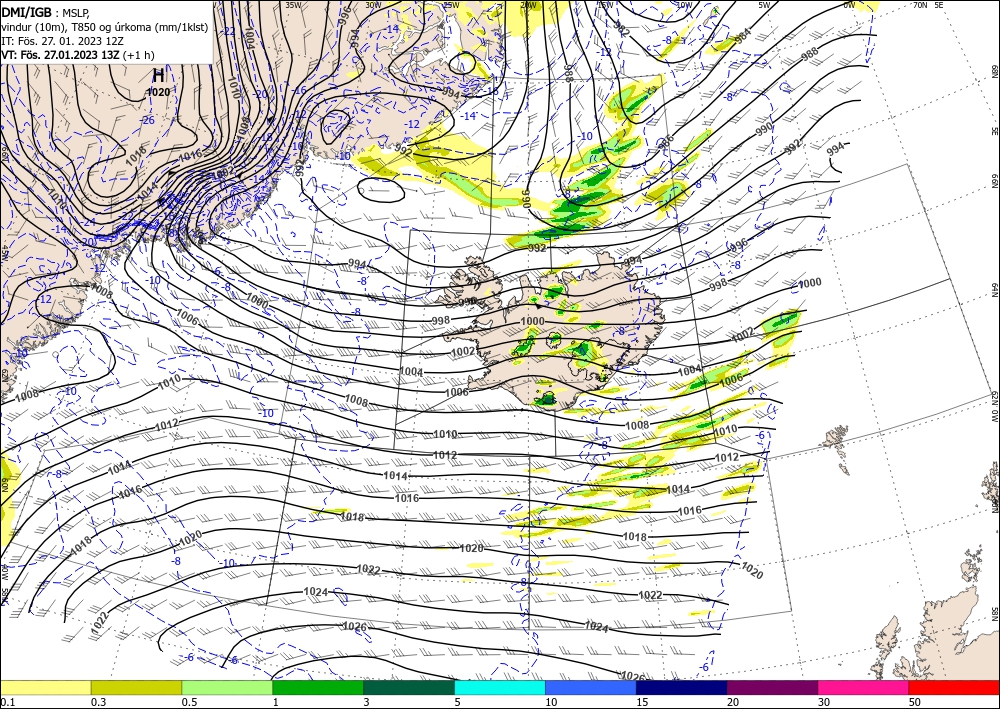The height and width of the screenshot is (709, 1000).
Task: Click the '1020' value beneath the H marker
Action: pyautogui.click(x=158, y=92)
